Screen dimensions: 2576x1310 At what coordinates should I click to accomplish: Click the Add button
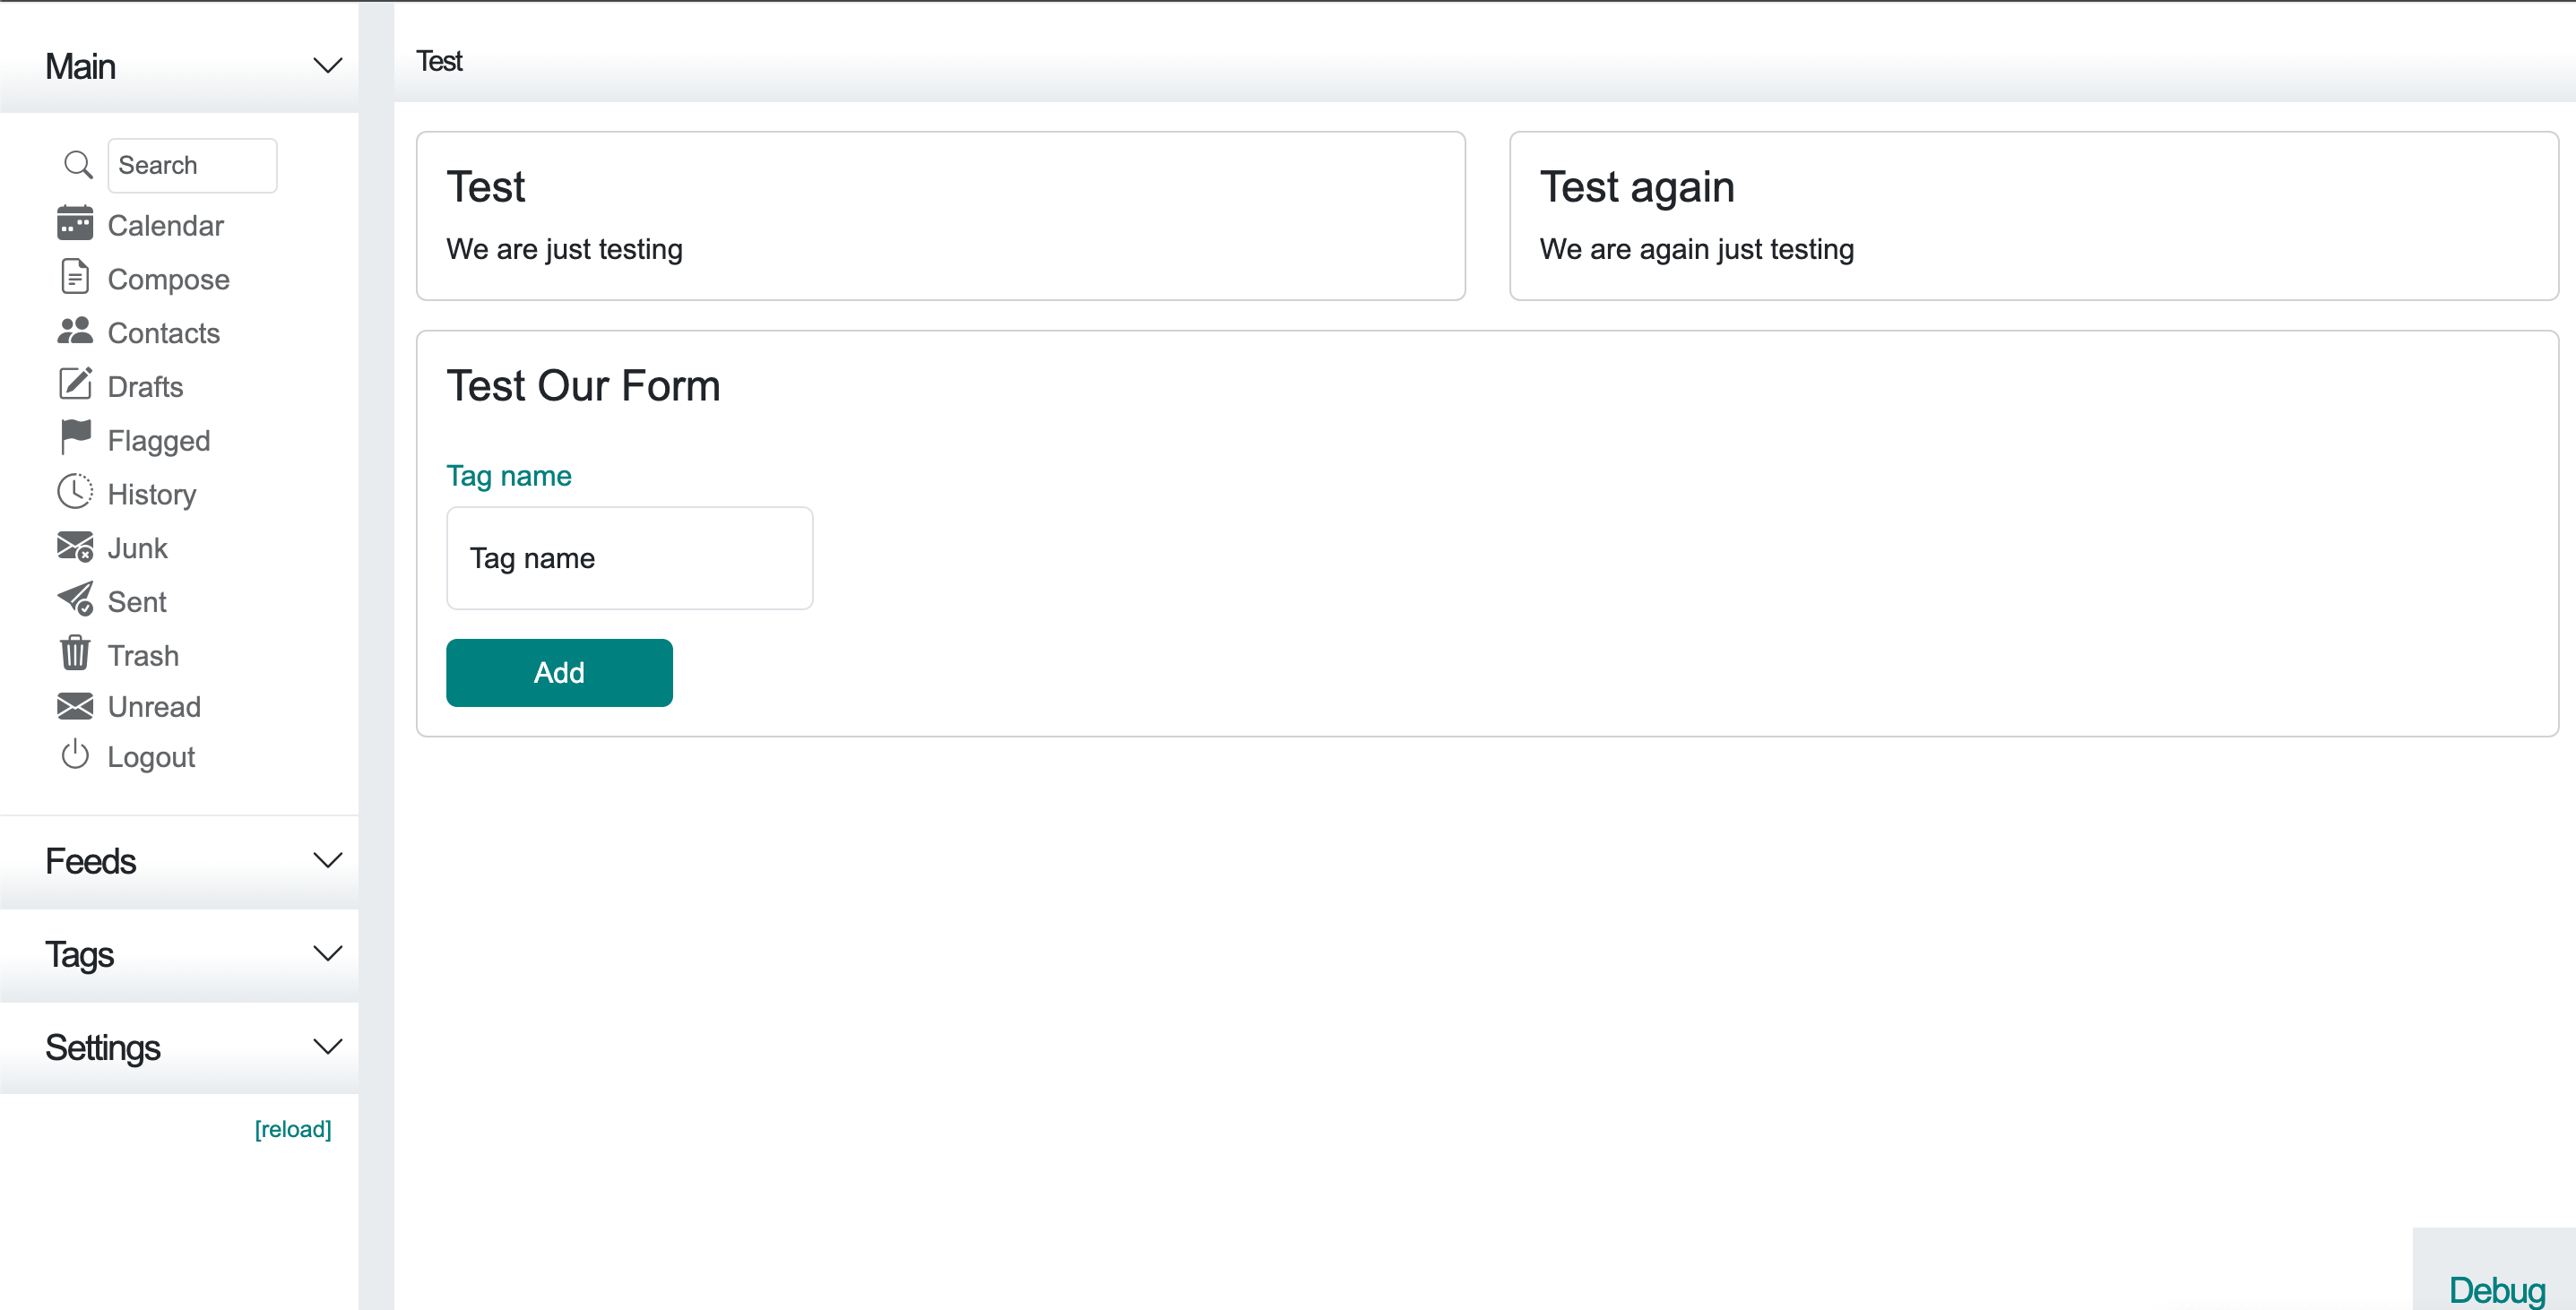click(x=559, y=673)
